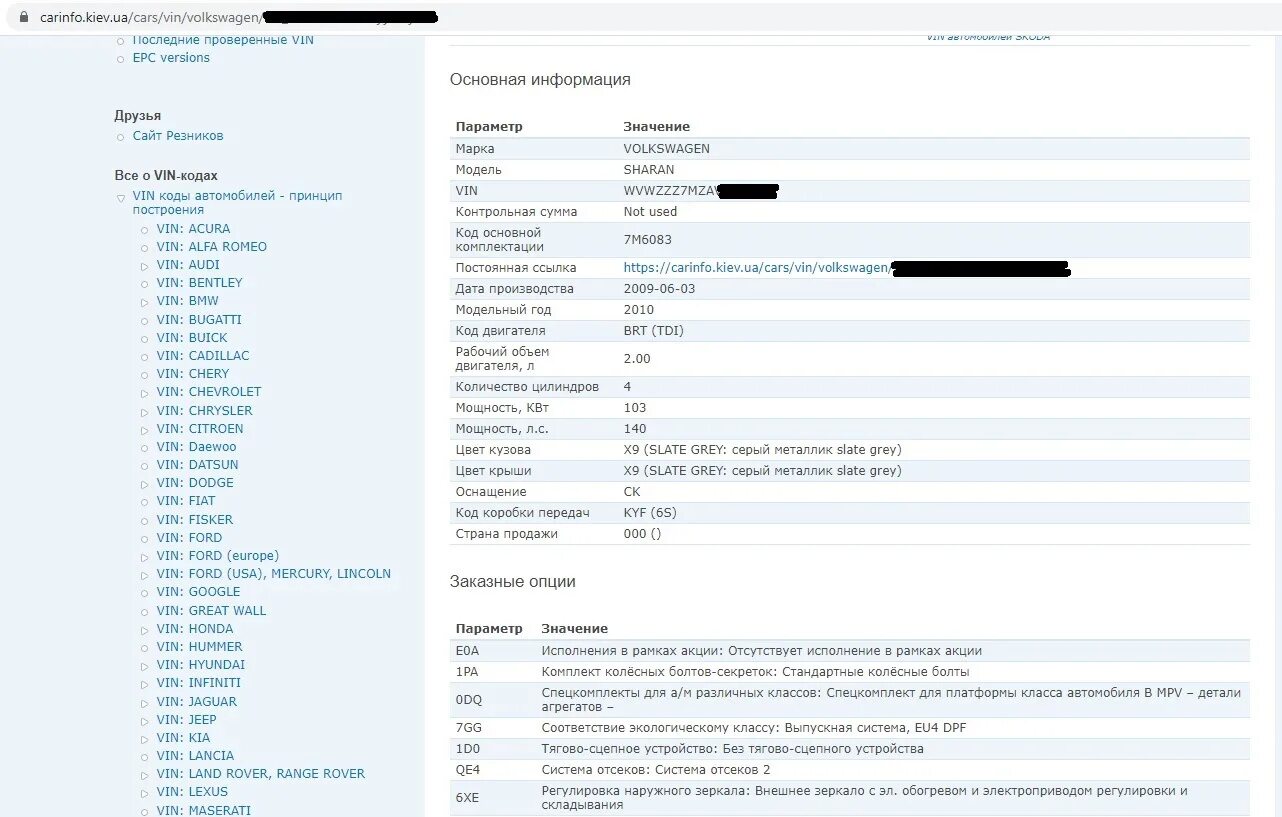Open the VIN: ALFA ROMEO page

(x=211, y=247)
